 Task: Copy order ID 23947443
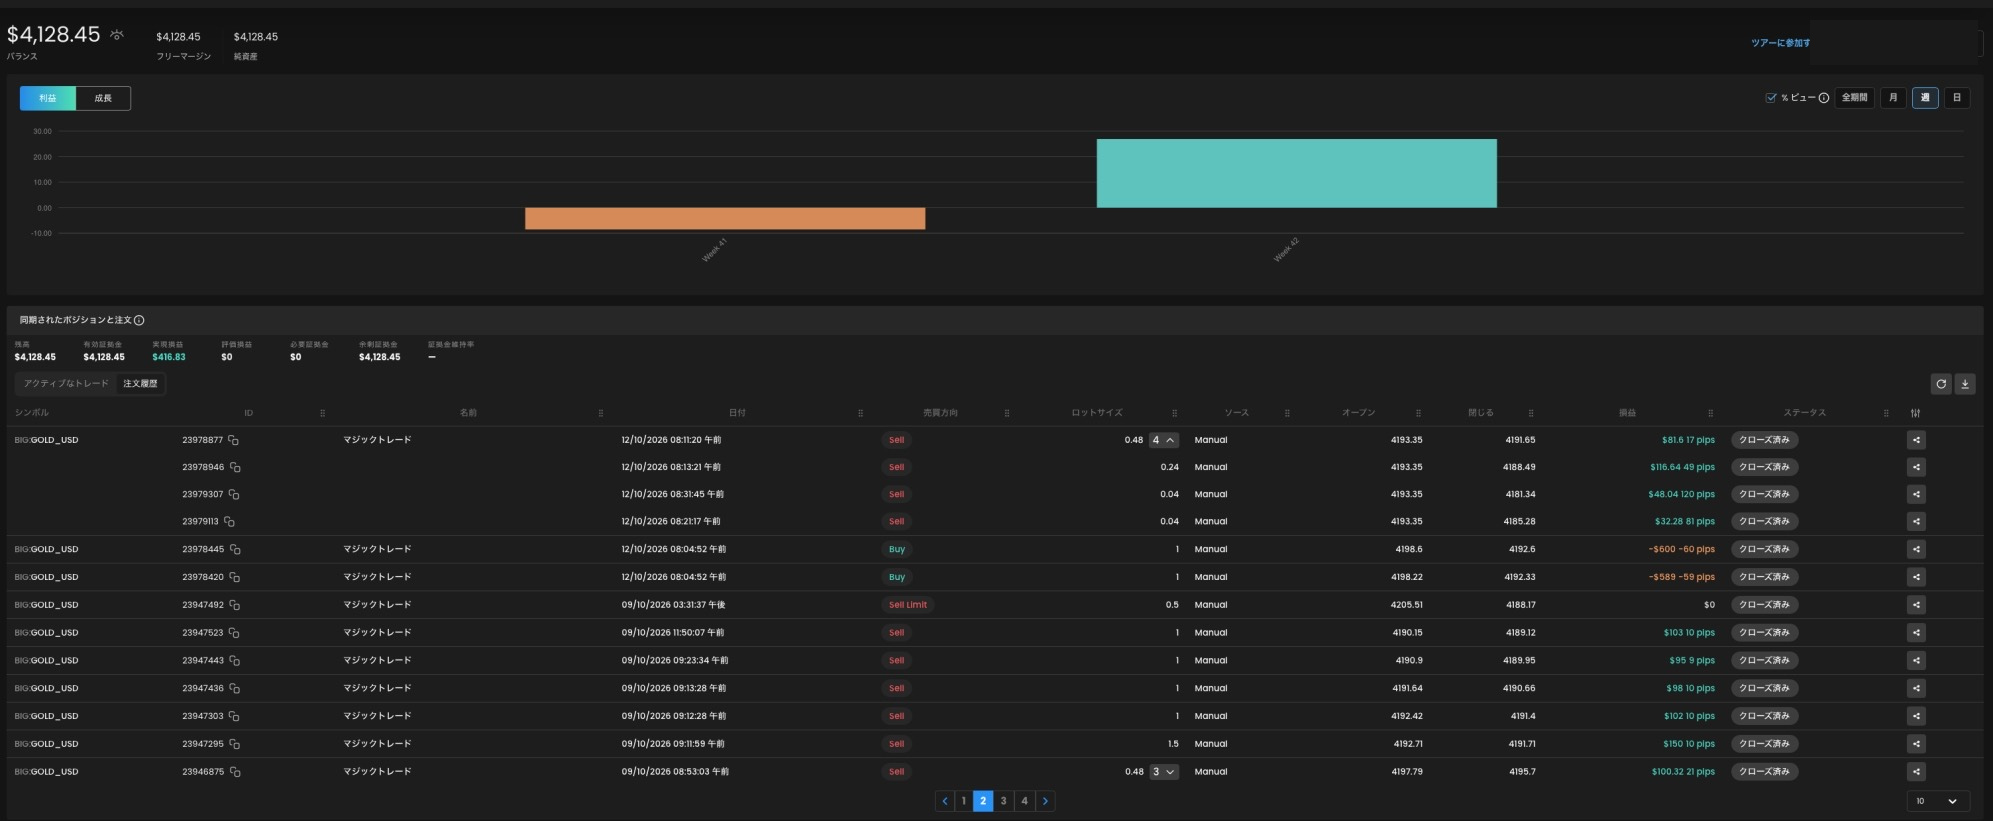[x=235, y=661]
